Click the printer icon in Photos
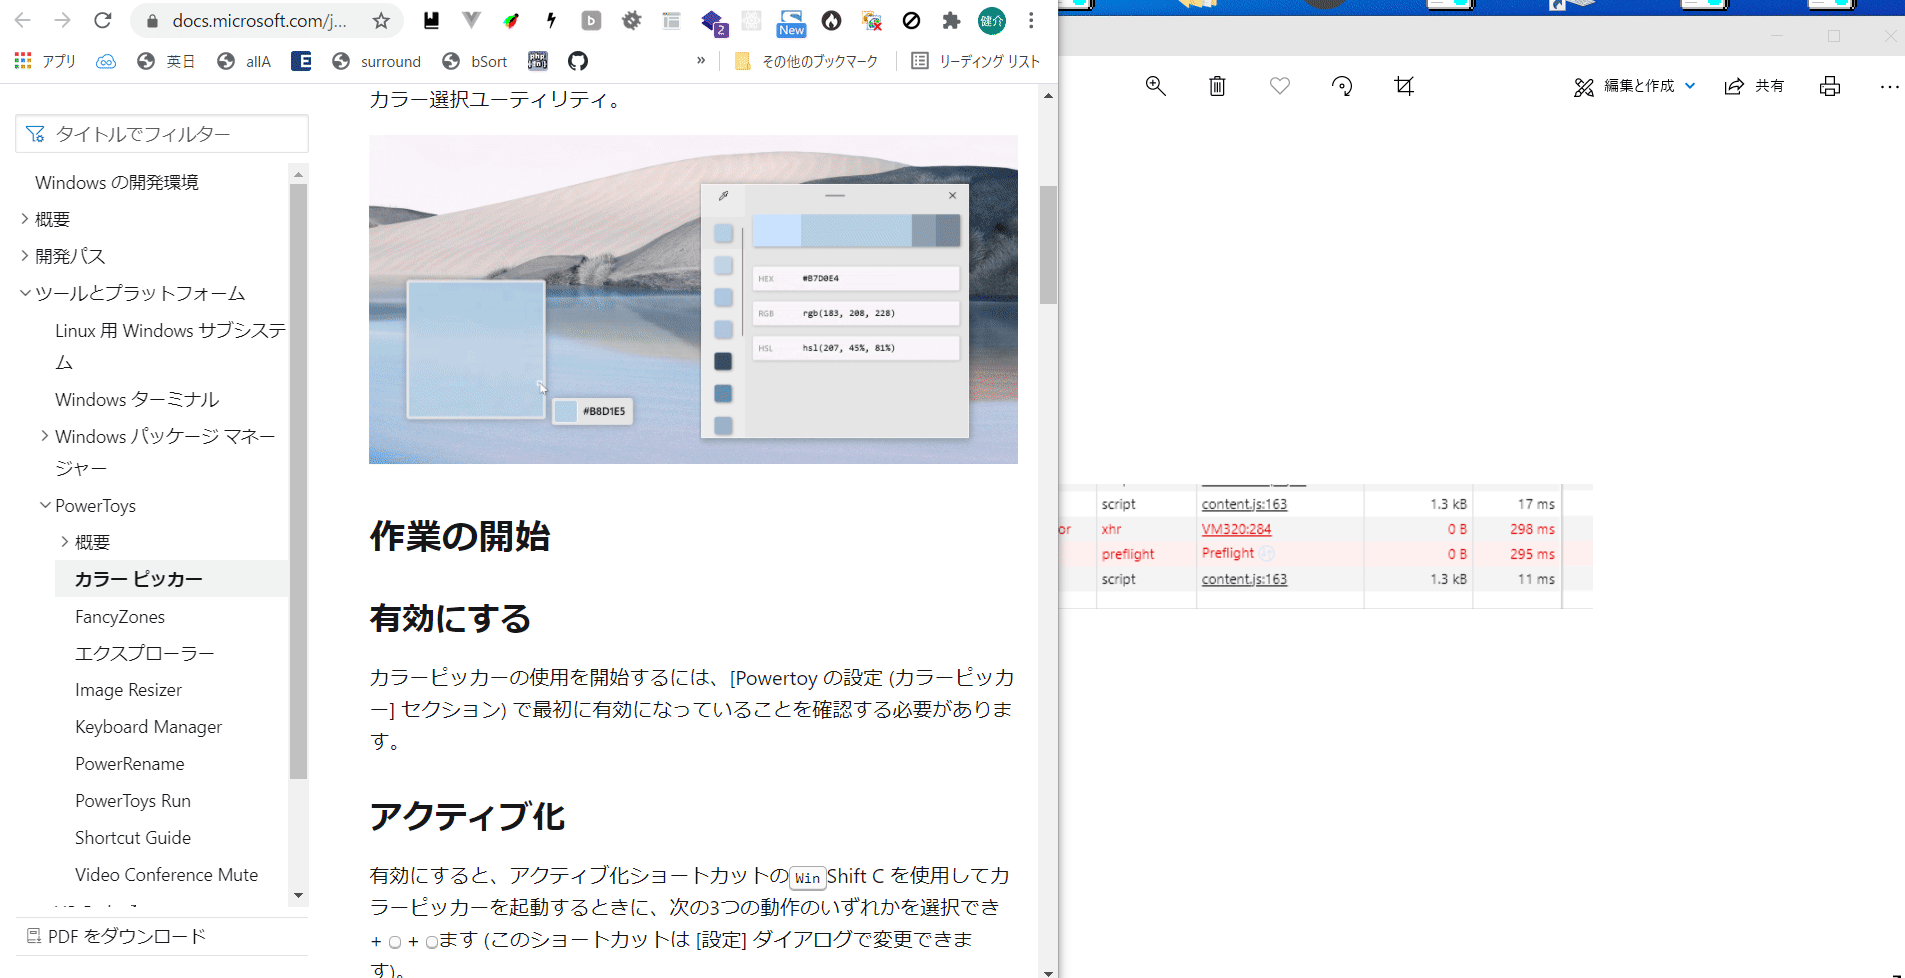Image resolution: width=1905 pixels, height=978 pixels. point(1829,86)
